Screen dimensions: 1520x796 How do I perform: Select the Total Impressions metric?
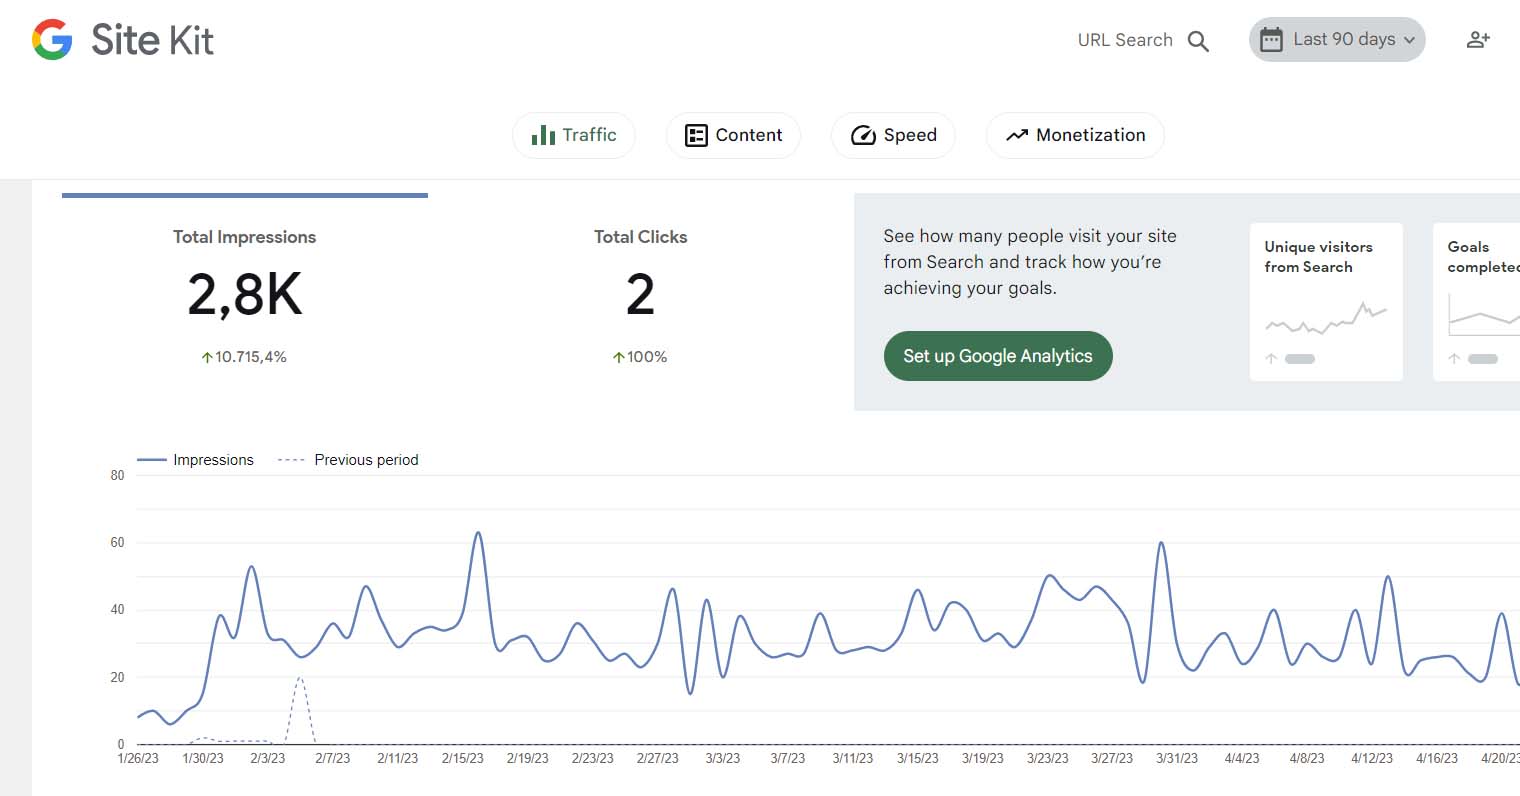coord(245,297)
